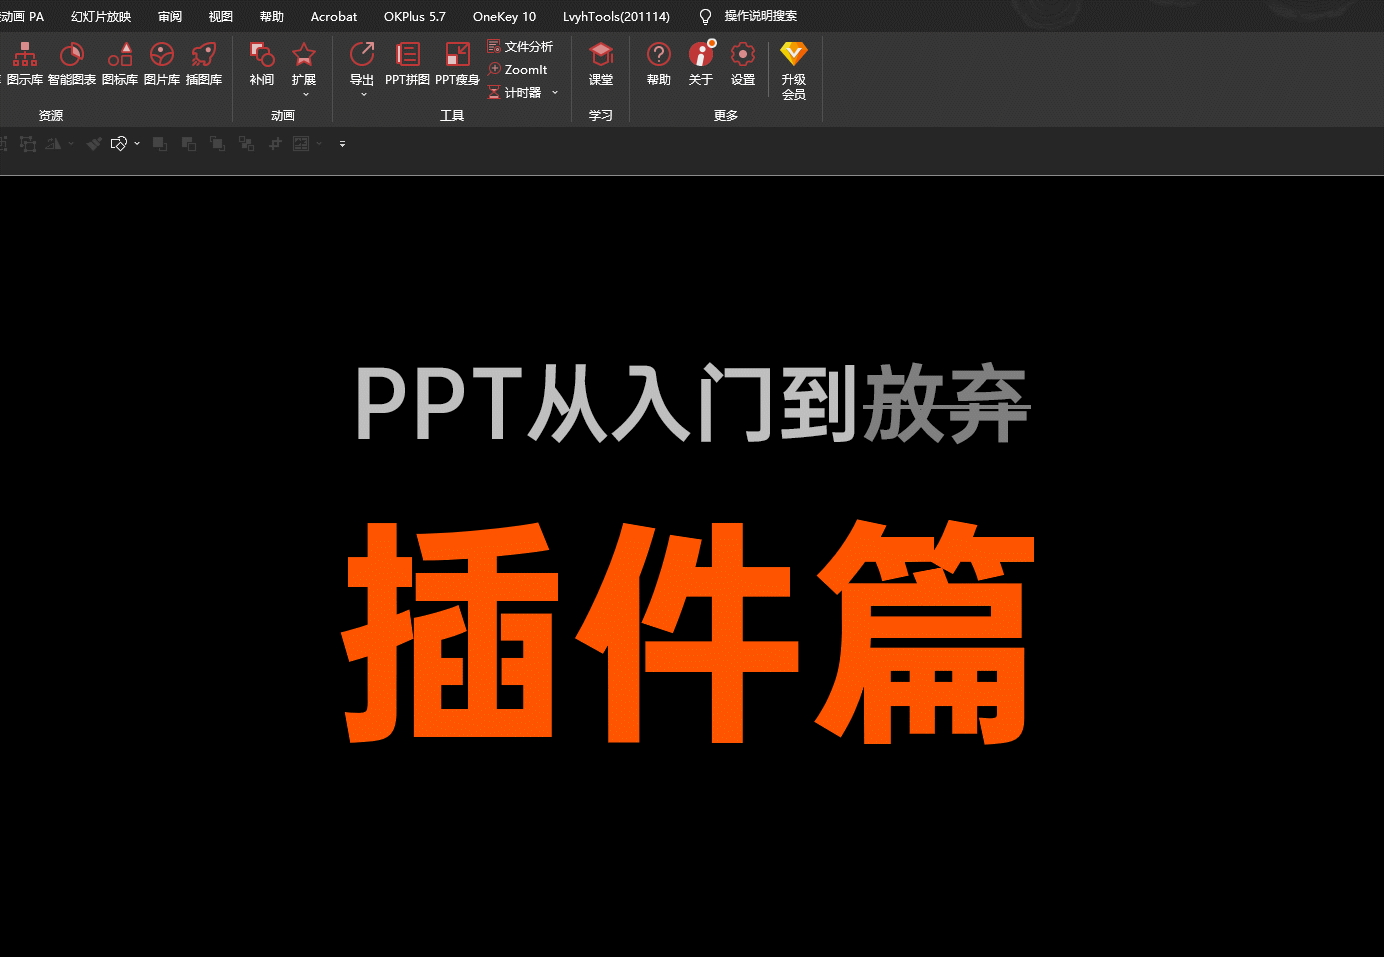Launch the ZoomIt screen zoom tool
Viewport: 1384px width, 957px height.
point(519,69)
